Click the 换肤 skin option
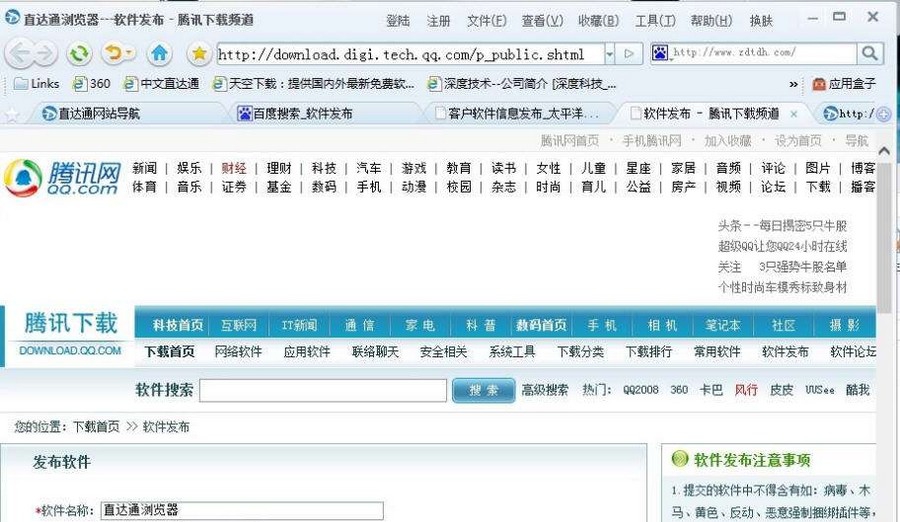The width and height of the screenshot is (900, 522). tap(762, 21)
